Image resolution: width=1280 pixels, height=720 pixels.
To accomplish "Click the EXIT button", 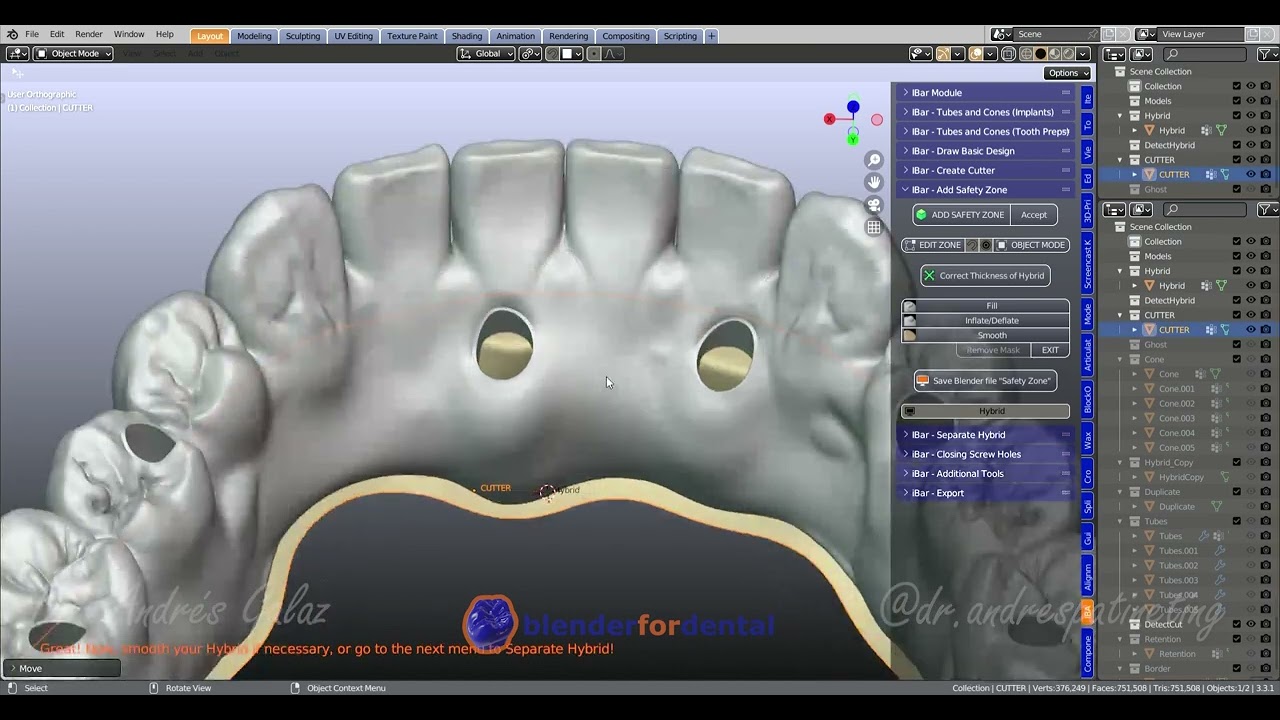I will click(1050, 350).
